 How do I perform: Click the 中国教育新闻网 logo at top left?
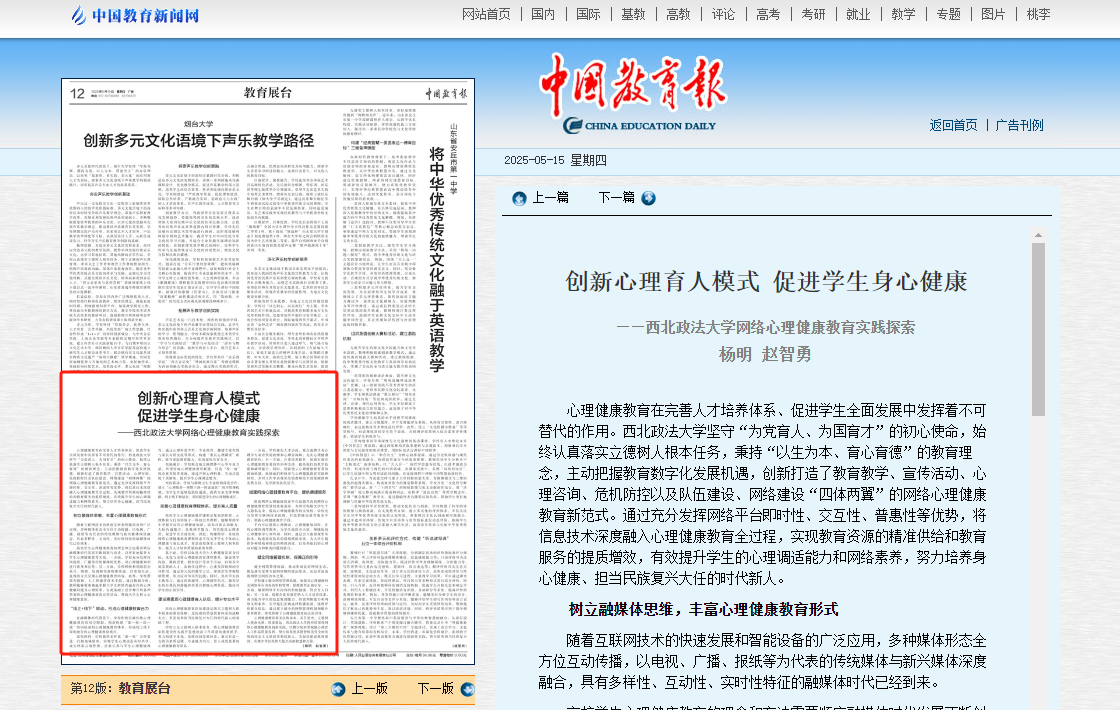(135, 15)
